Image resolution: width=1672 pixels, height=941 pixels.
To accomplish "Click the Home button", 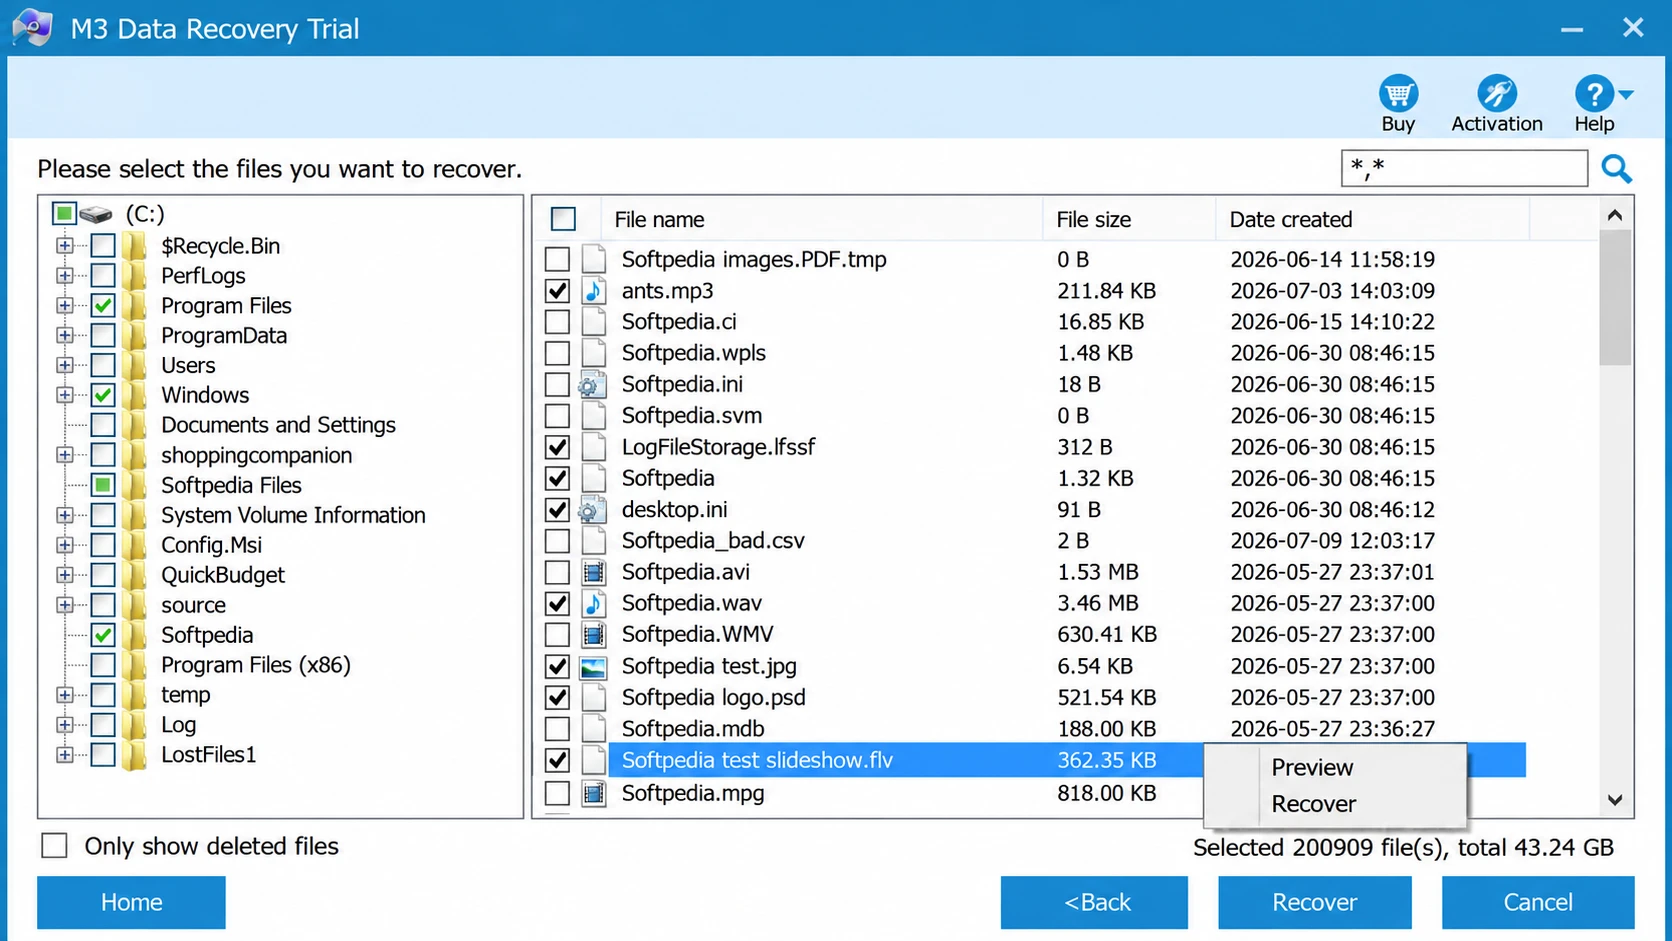I will pos(131,902).
